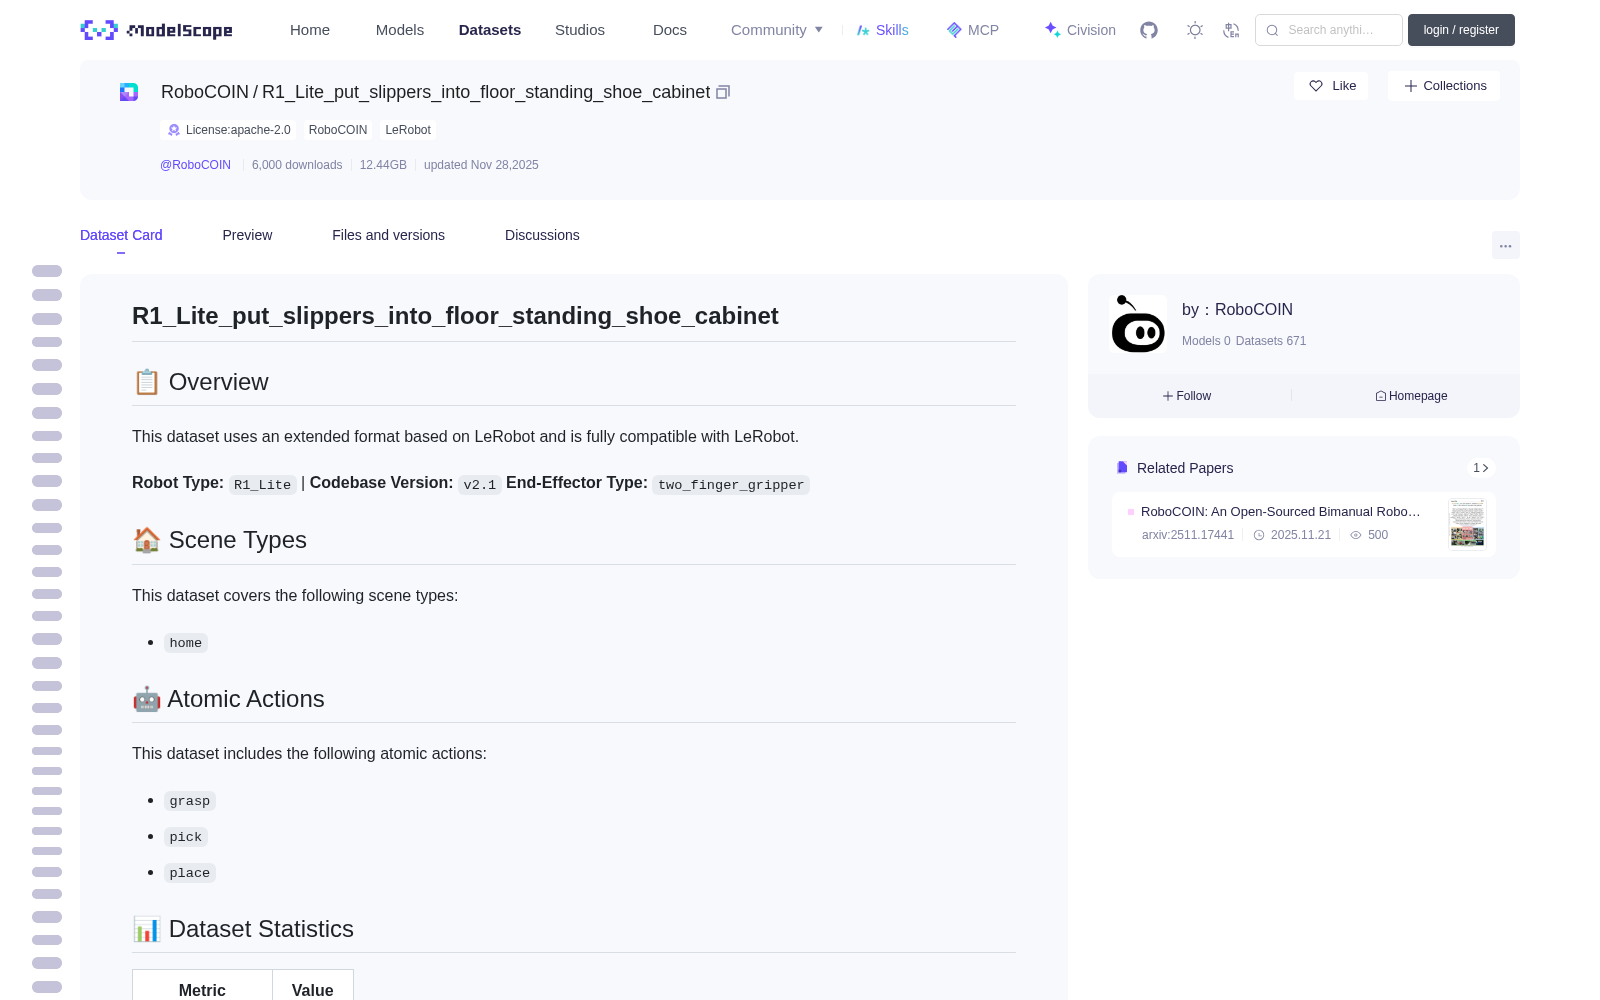Click the 'grasp' atomic action tag
1600x1000 pixels.
[190, 801]
